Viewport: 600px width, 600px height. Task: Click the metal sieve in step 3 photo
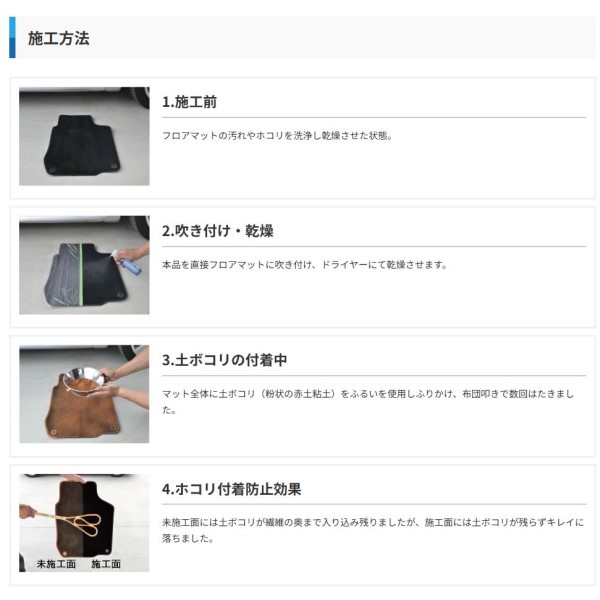coord(84,379)
